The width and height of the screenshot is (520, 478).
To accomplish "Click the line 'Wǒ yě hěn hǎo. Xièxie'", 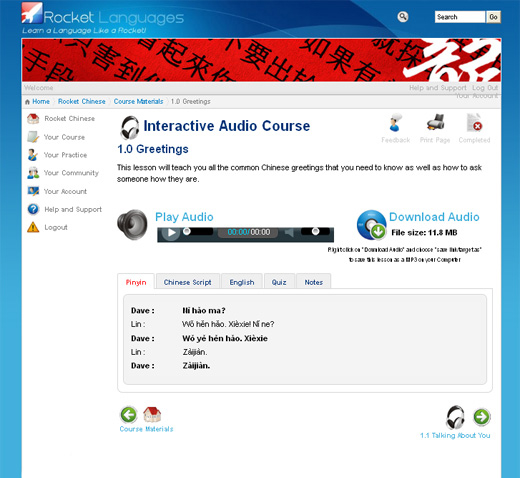I will tap(225, 338).
